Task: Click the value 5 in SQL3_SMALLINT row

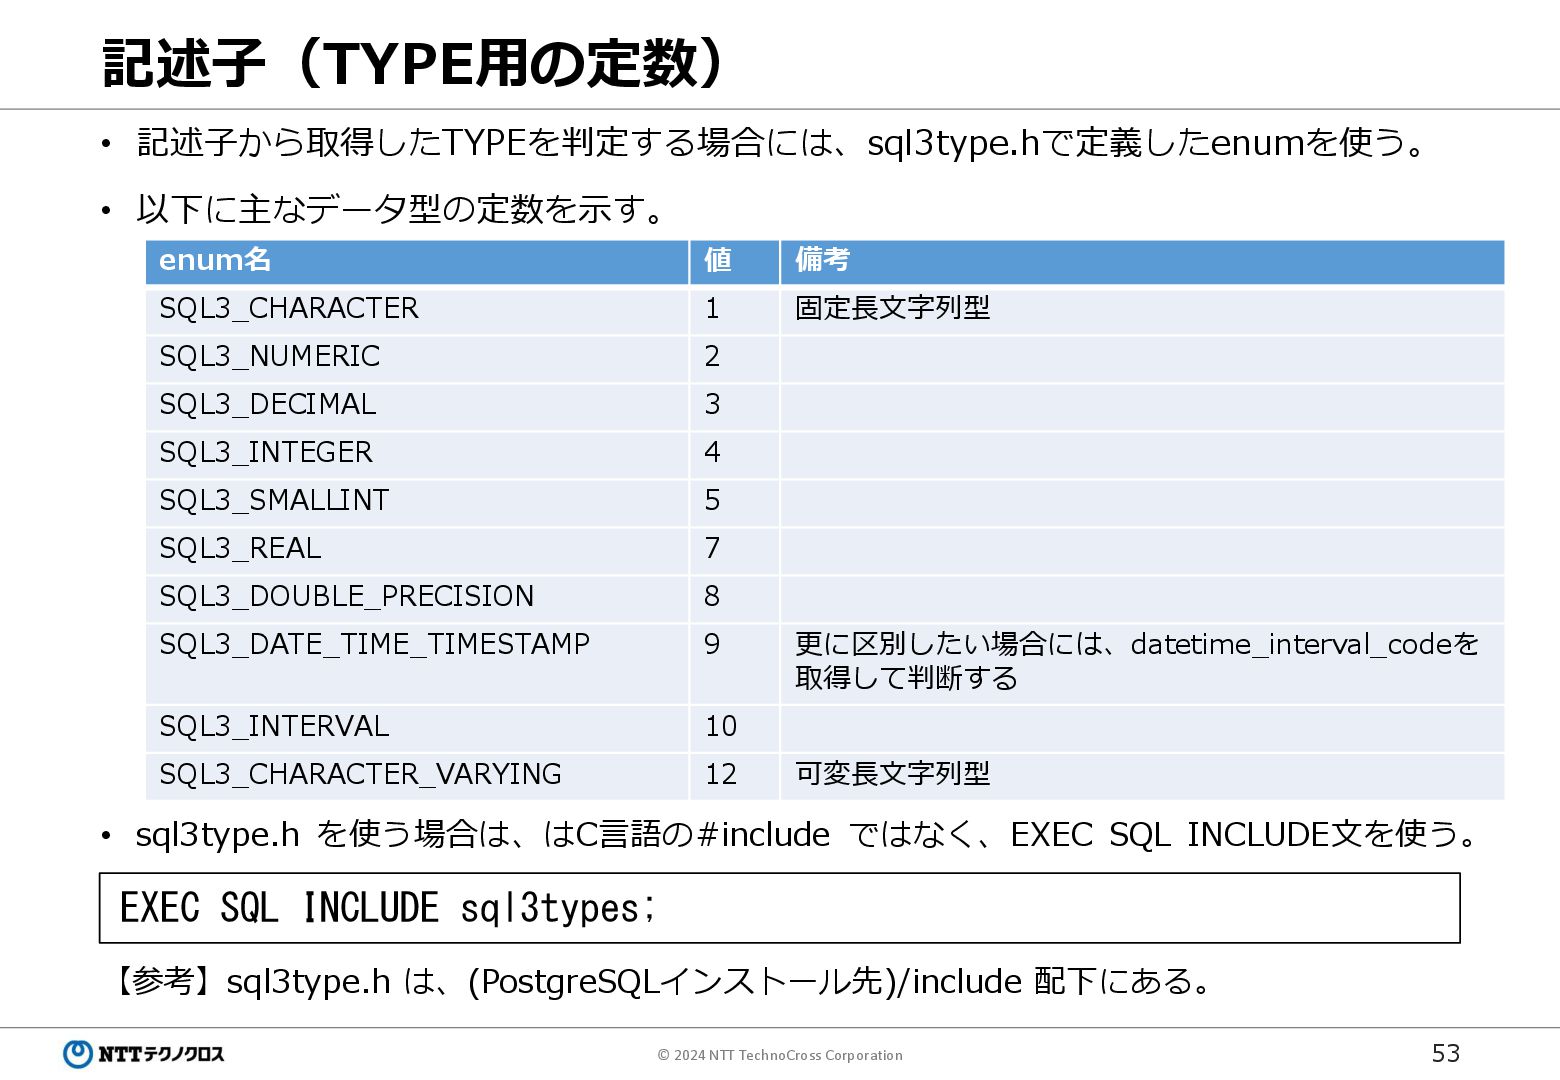Action: click(x=734, y=502)
